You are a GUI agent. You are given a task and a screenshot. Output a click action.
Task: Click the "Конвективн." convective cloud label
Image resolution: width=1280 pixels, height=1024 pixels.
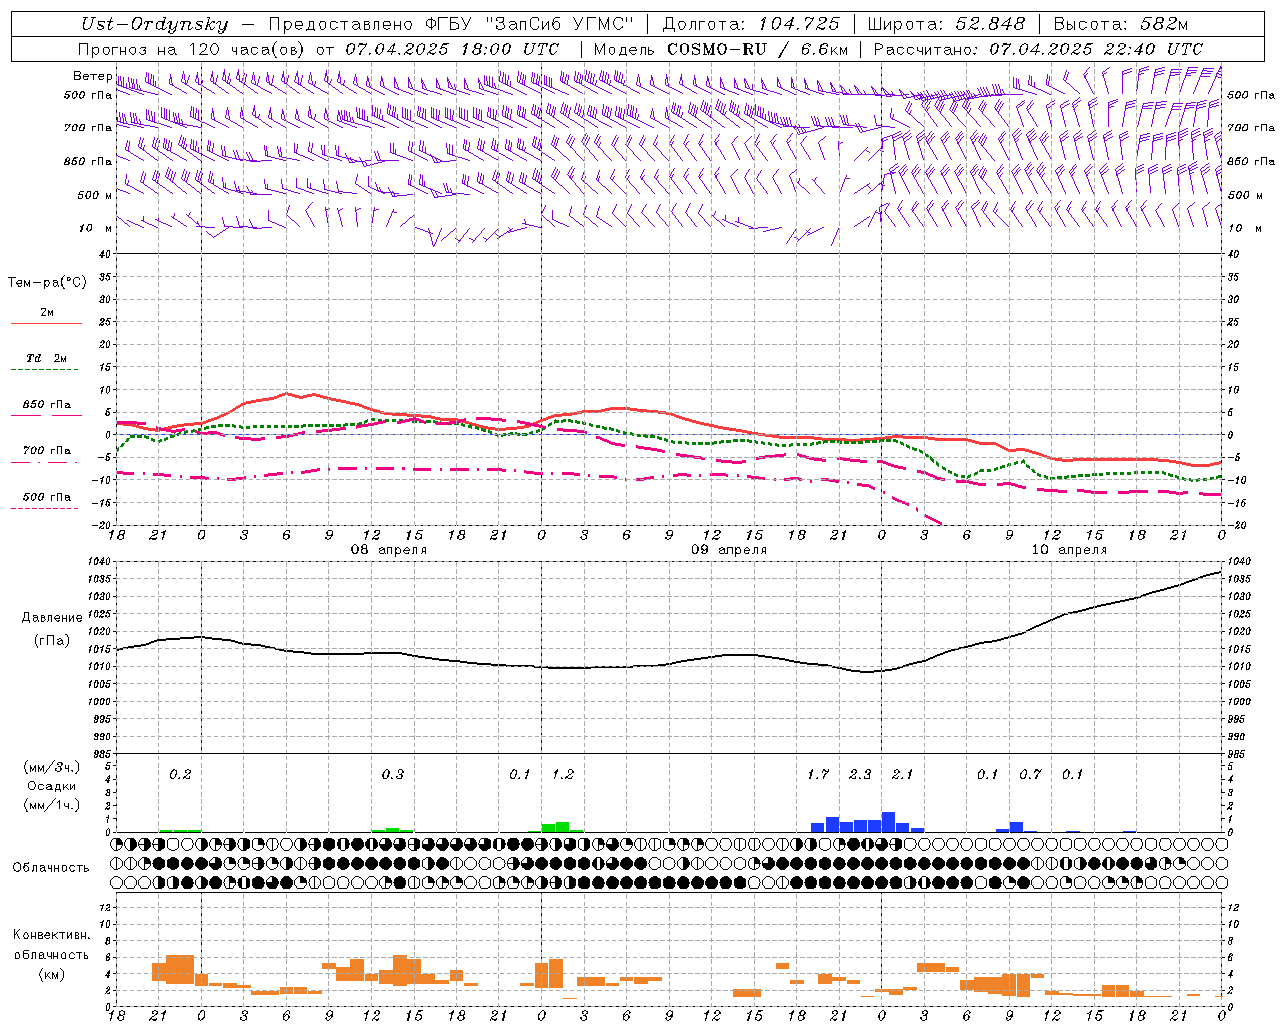coord(51,935)
